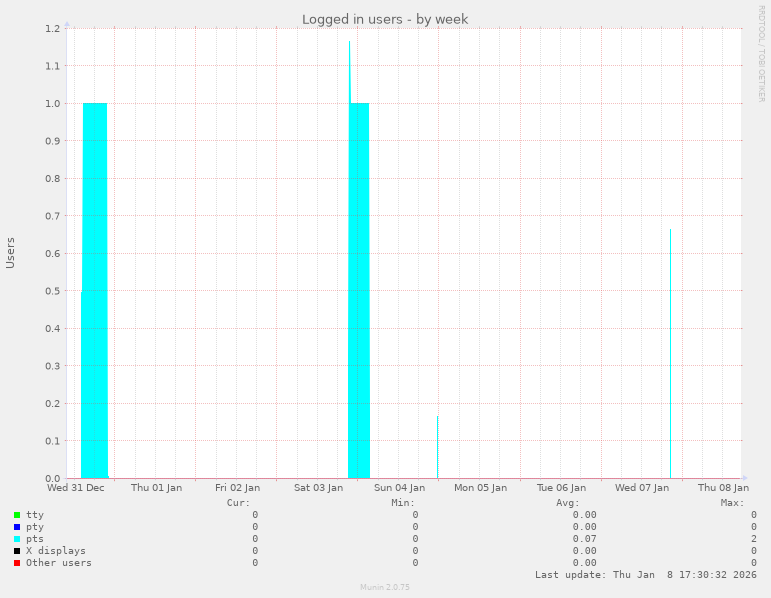
Task: Click the "Mon 05 Jan" x-axis label
Action: [480, 488]
